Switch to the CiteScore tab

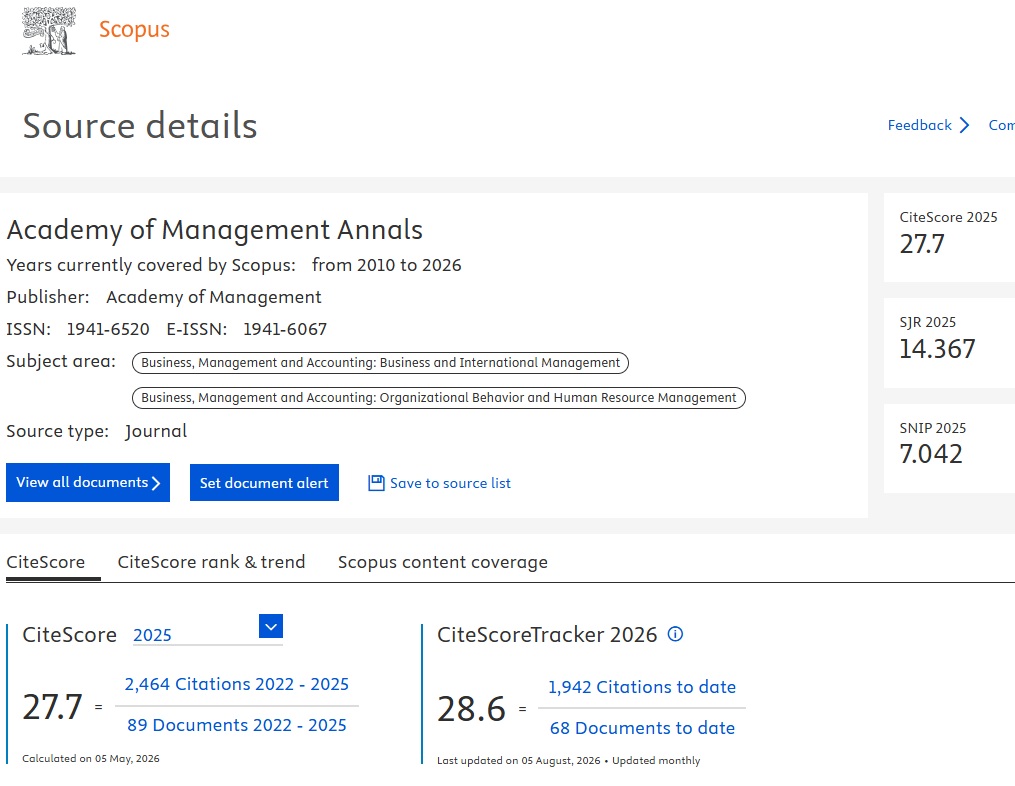[46, 562]
